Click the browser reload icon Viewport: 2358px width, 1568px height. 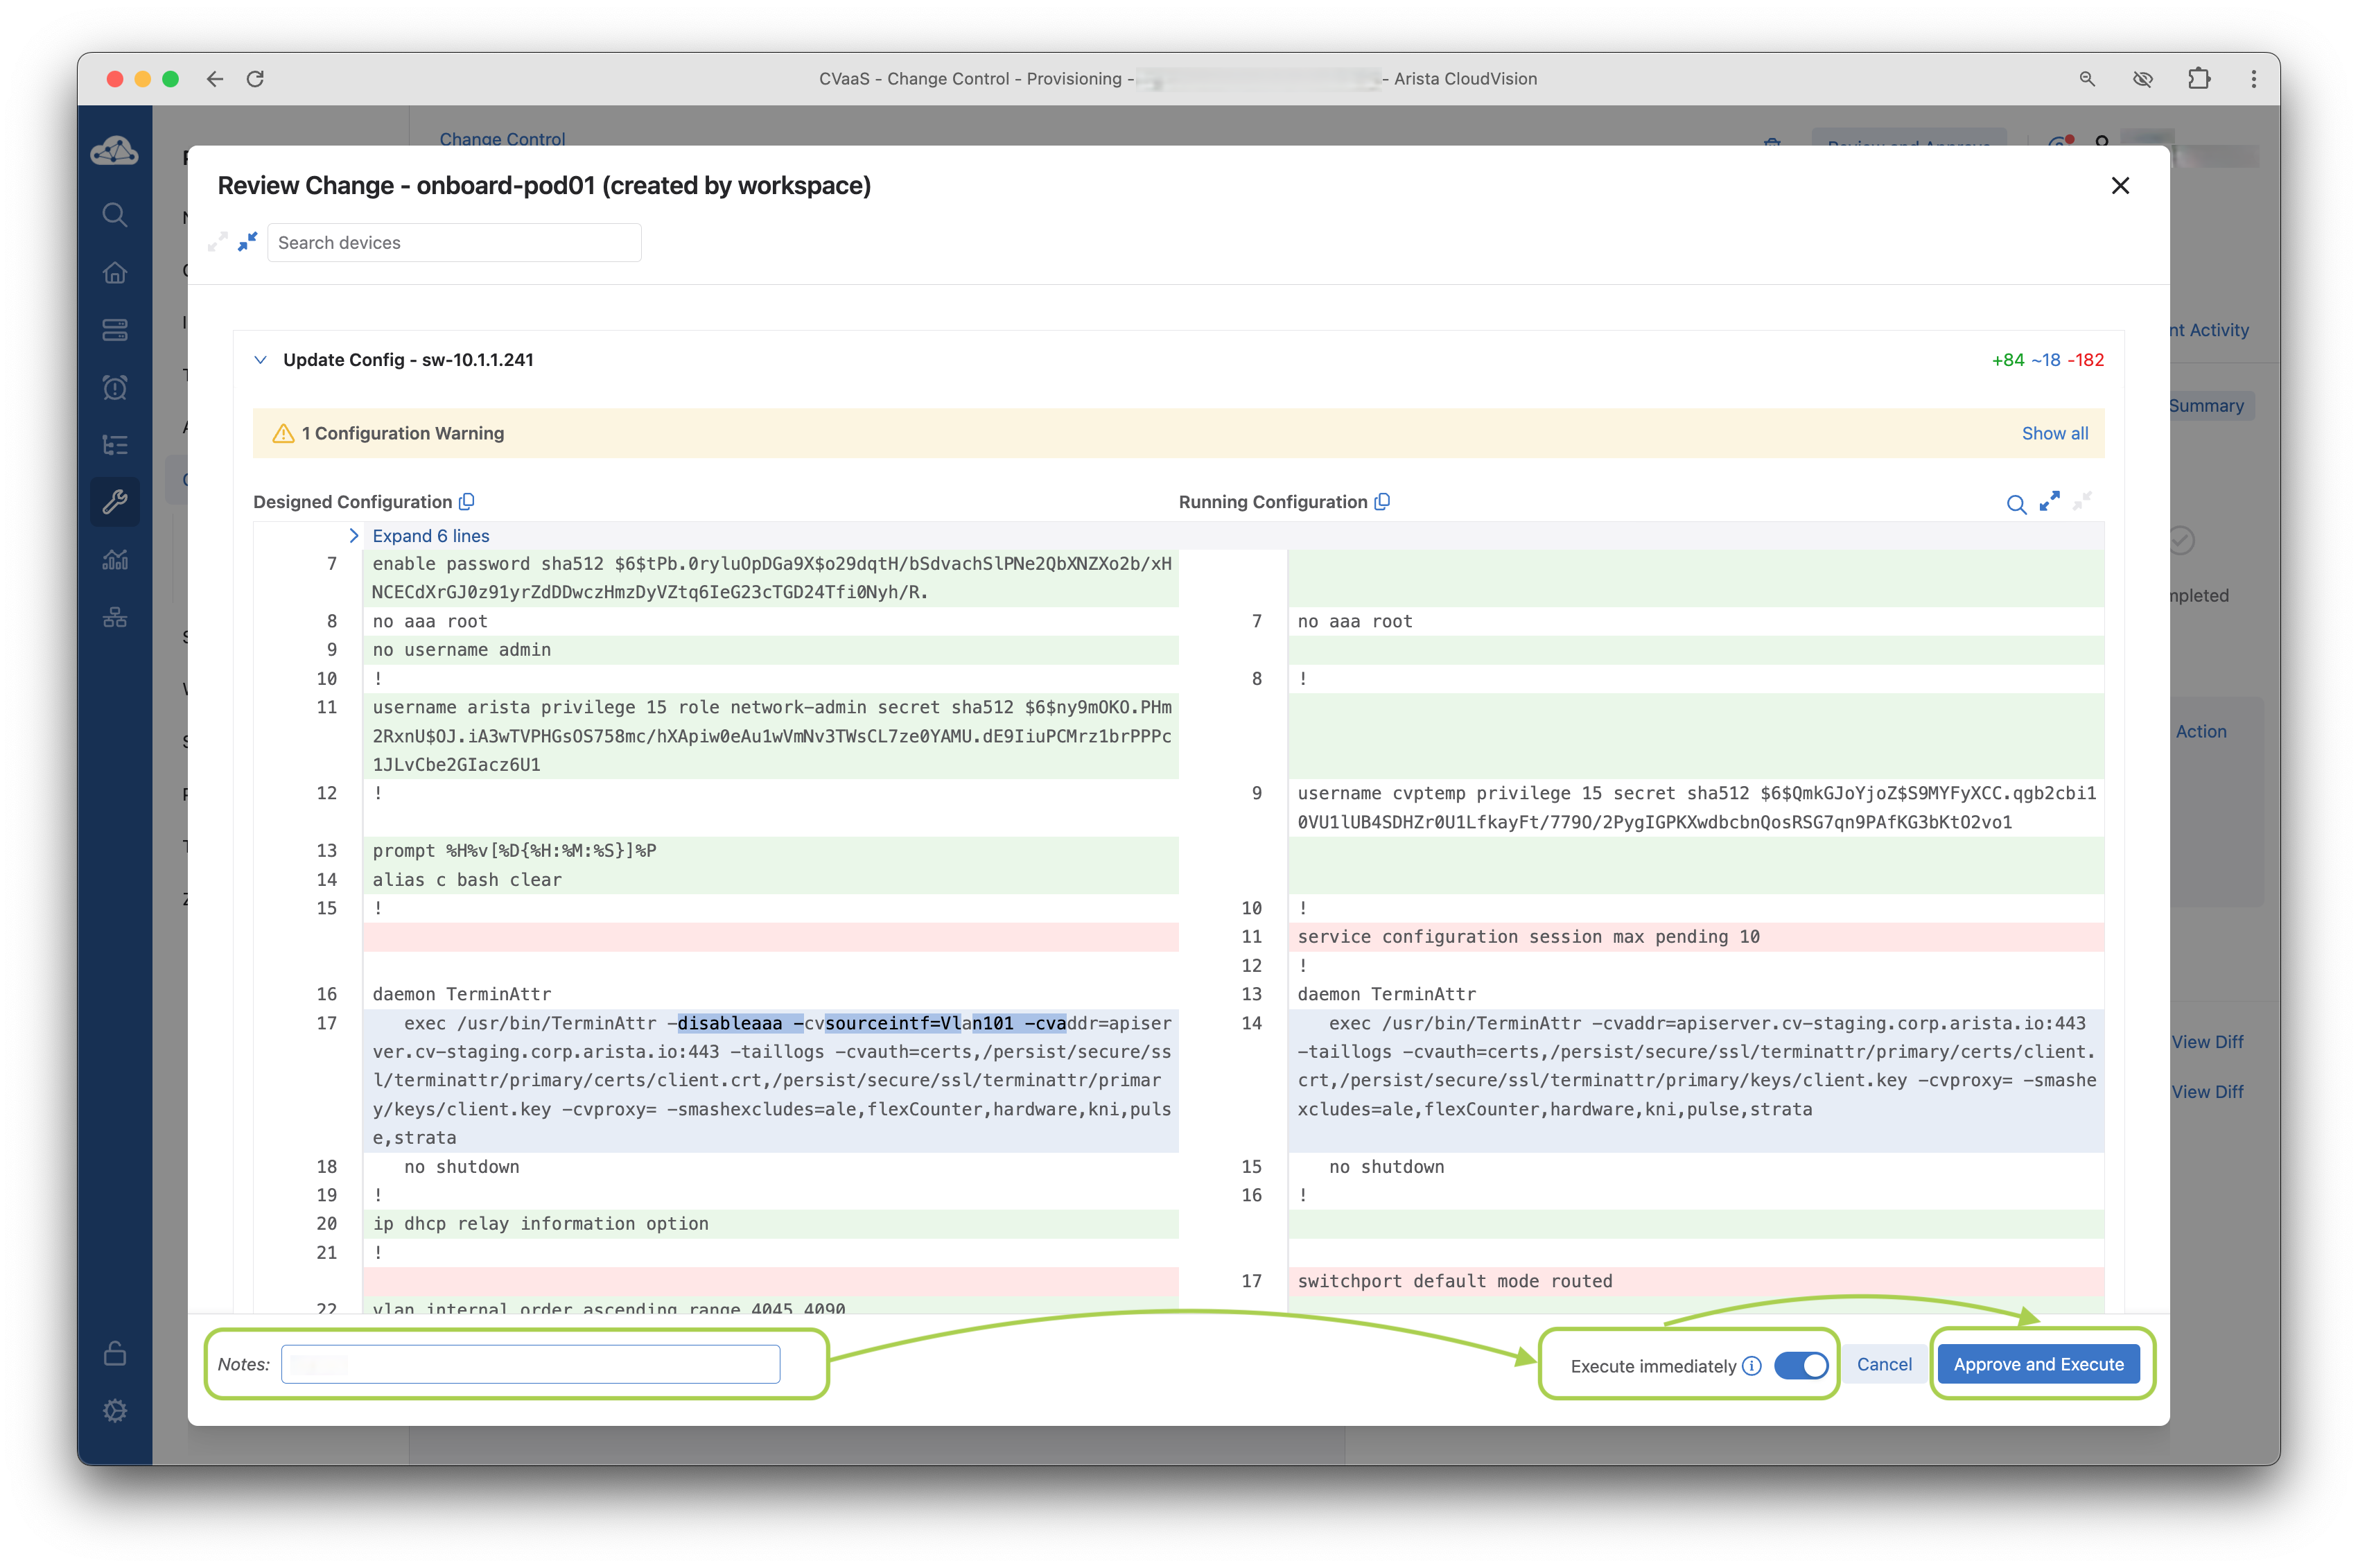255,79
